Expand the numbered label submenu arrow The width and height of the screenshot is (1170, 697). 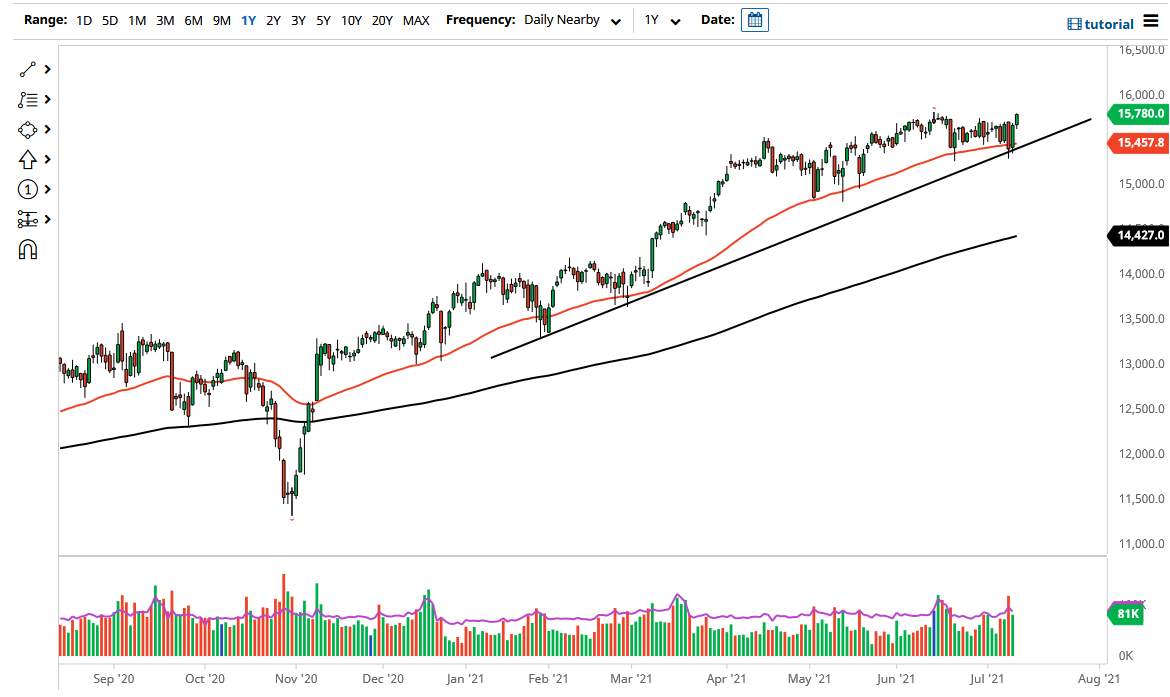point(48,190)
